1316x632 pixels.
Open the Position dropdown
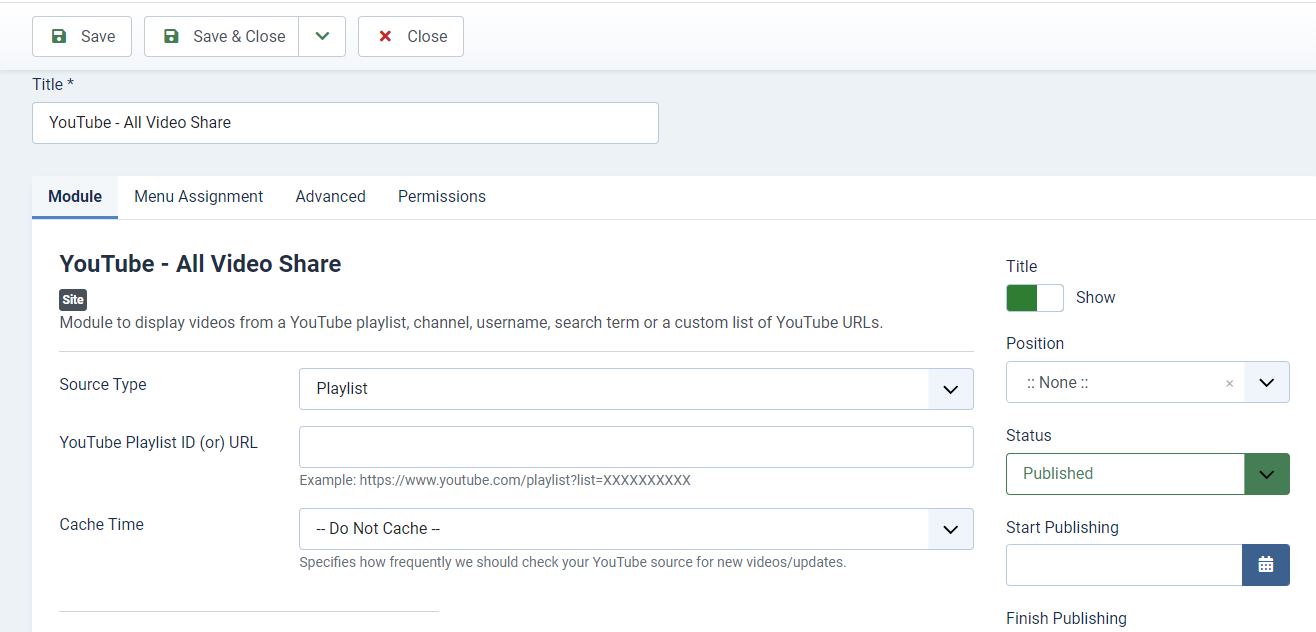tap(1266, 382)
